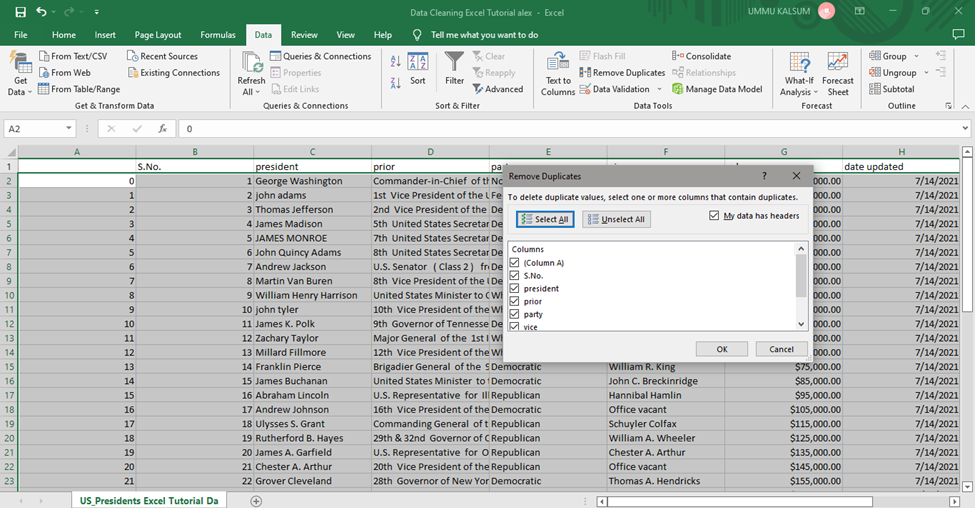Click the Unselect All button
This screenshot has width=975, height=508.
pyautogui.click(x=617, y=219)
